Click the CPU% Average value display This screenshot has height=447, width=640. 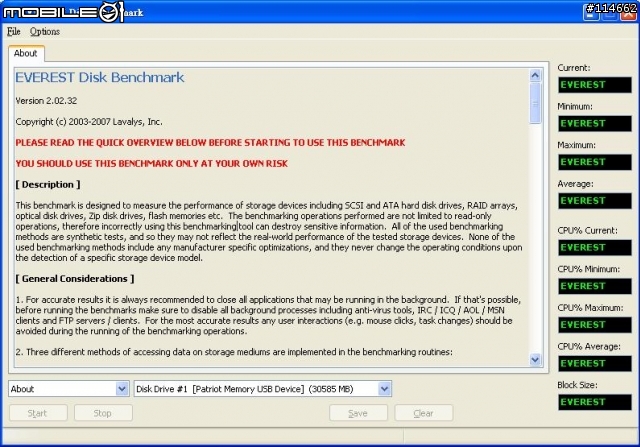(595, 363)
